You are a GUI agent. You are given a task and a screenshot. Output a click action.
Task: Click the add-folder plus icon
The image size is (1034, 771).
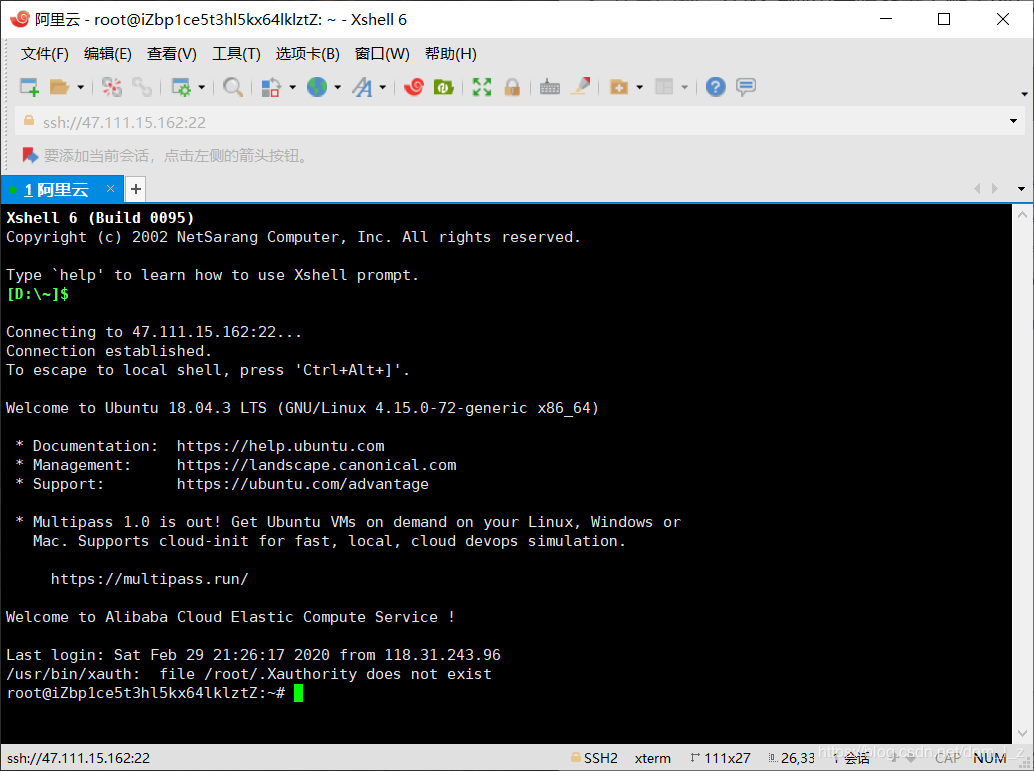619,87
